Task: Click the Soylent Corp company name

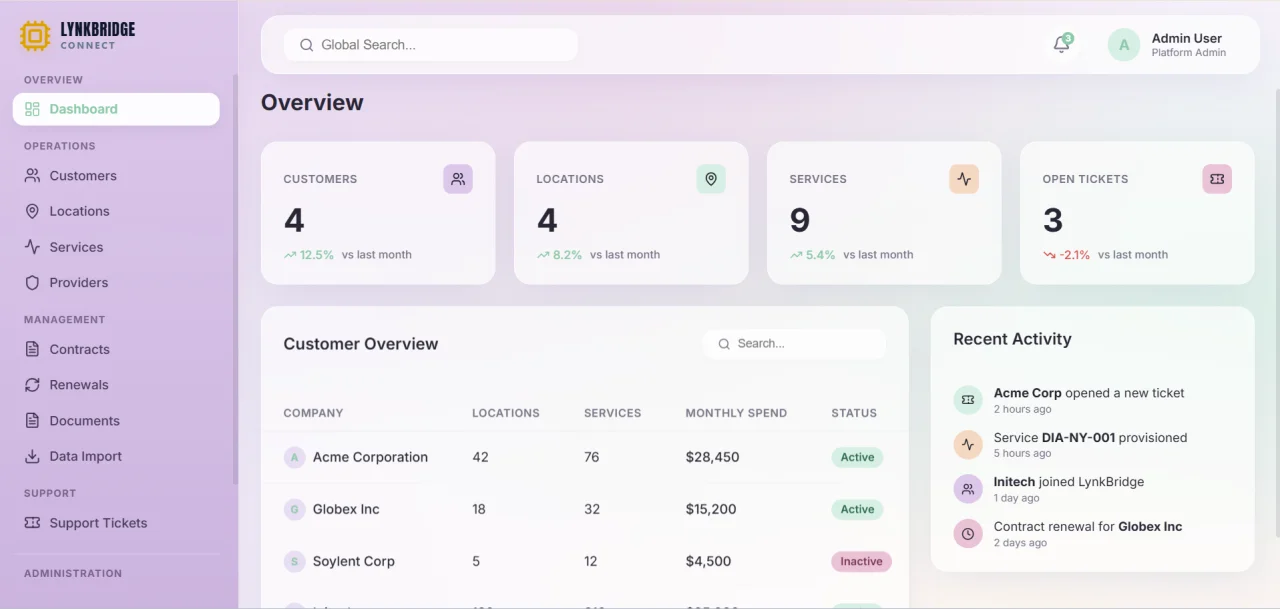Action: (354, 562)
